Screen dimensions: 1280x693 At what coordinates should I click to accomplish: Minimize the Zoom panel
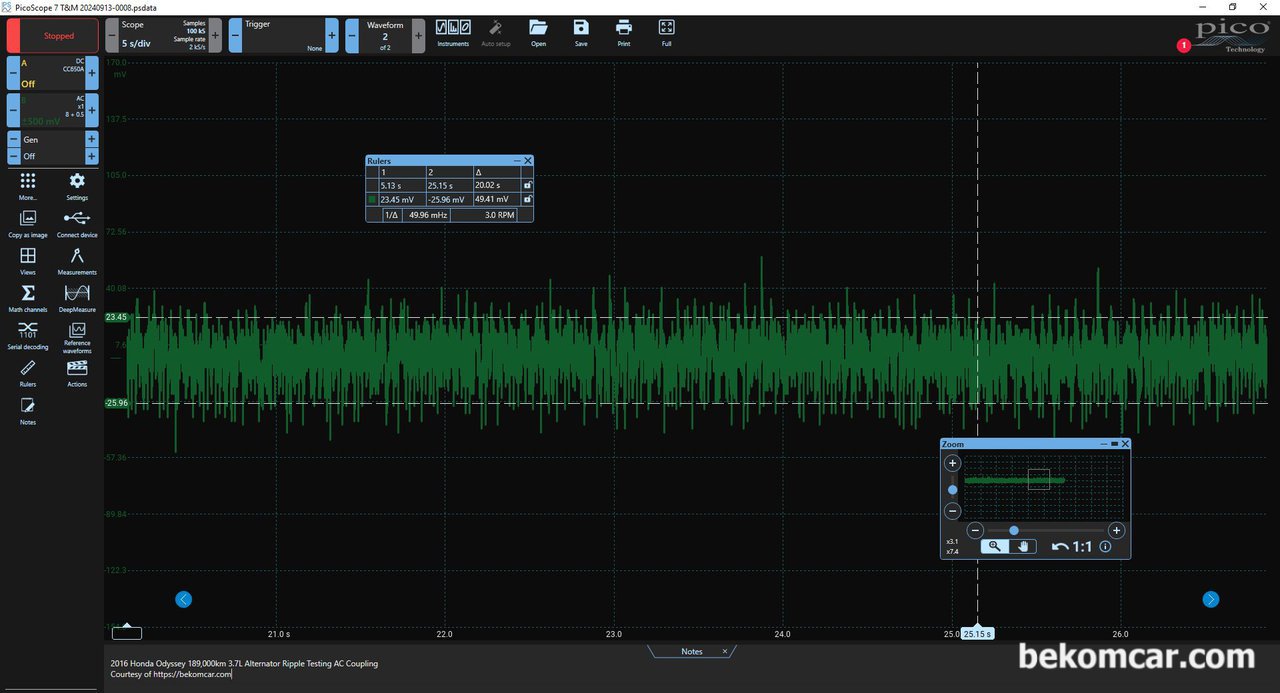(x=1103, y=444)
